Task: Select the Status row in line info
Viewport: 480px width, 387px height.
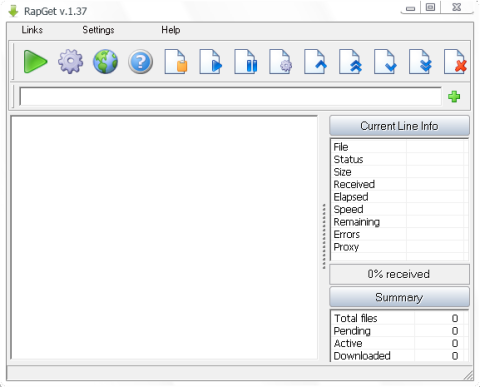Action: point(399,159)
